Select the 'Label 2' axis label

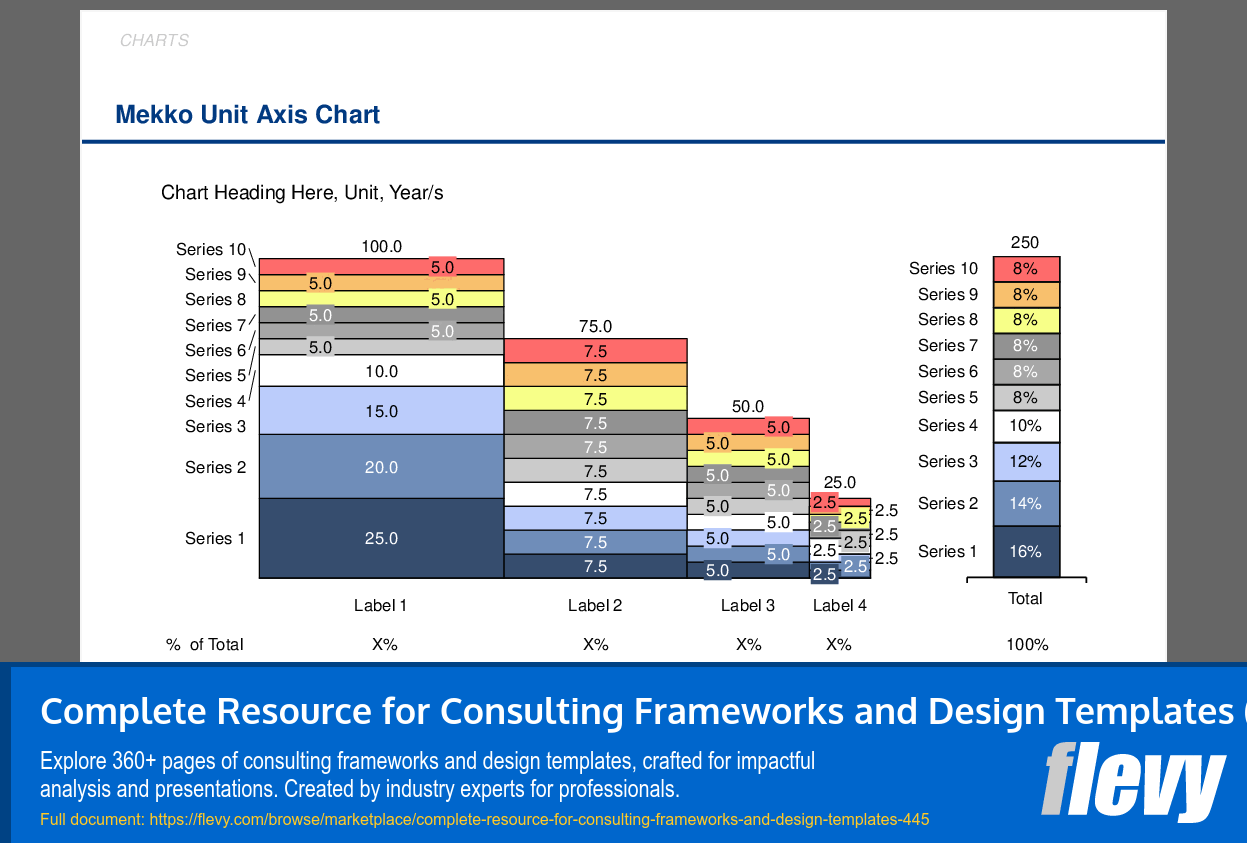pos(595,605)
